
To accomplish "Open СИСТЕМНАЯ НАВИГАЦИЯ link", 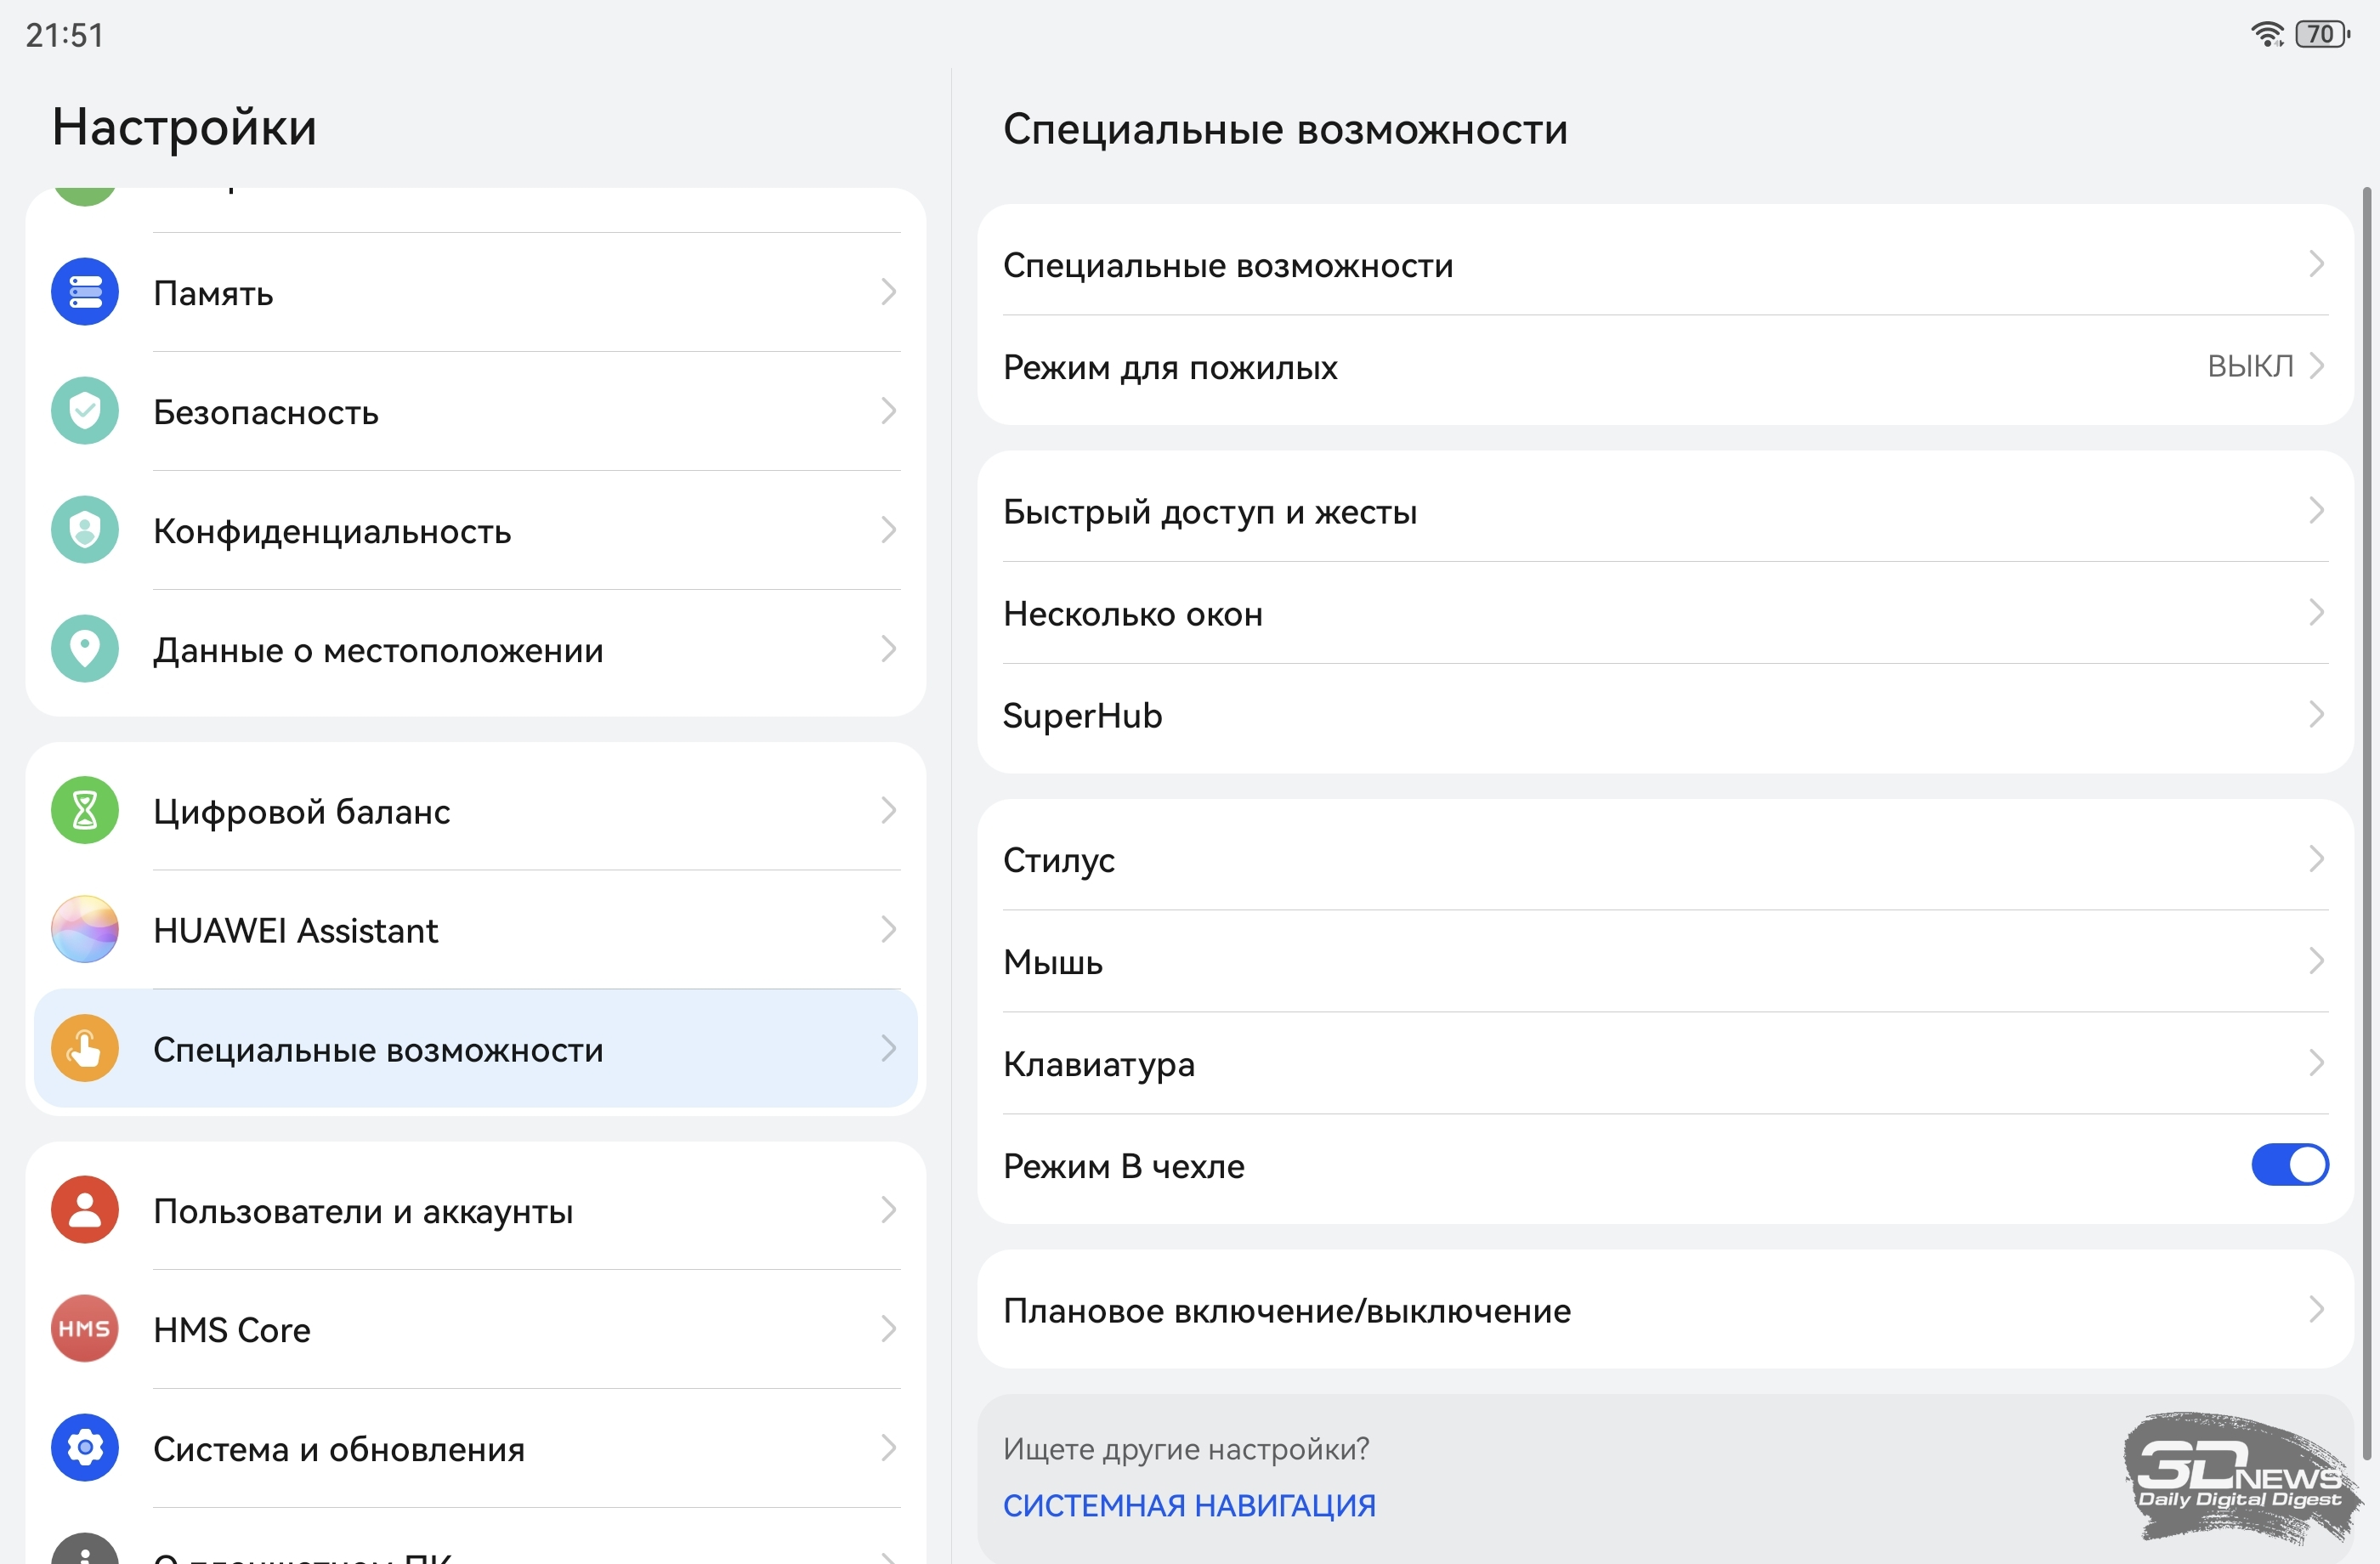I will coord(1189,1505).
